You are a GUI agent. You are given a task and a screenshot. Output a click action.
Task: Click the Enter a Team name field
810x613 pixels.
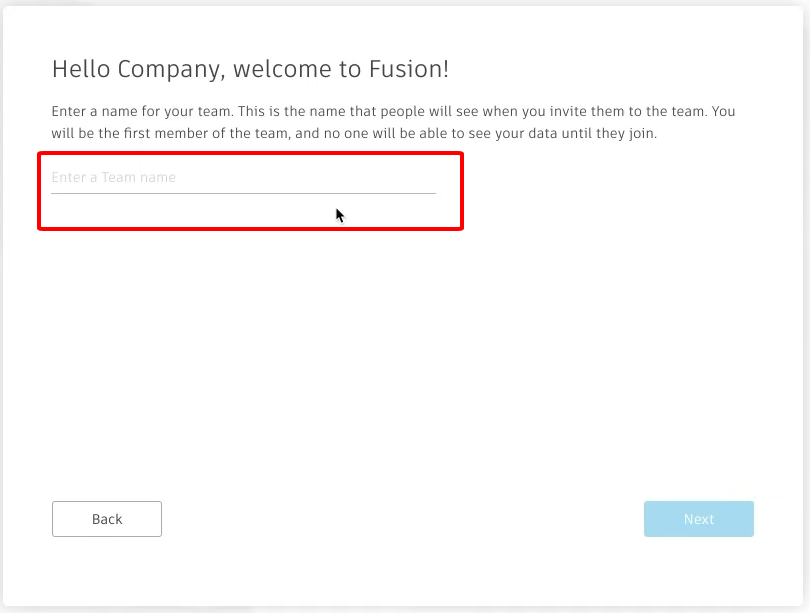tap(243, 178)
